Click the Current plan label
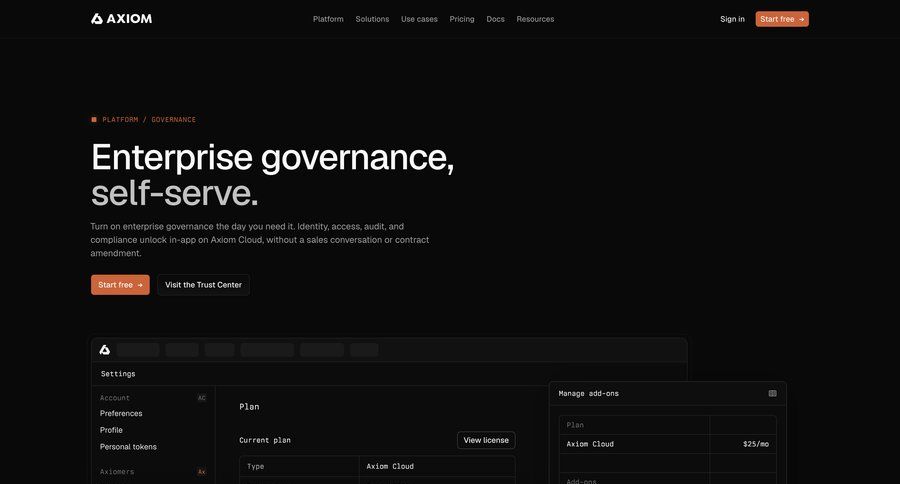Image resolution: width=900 pixels, height=484 pixels. point(265,440)
